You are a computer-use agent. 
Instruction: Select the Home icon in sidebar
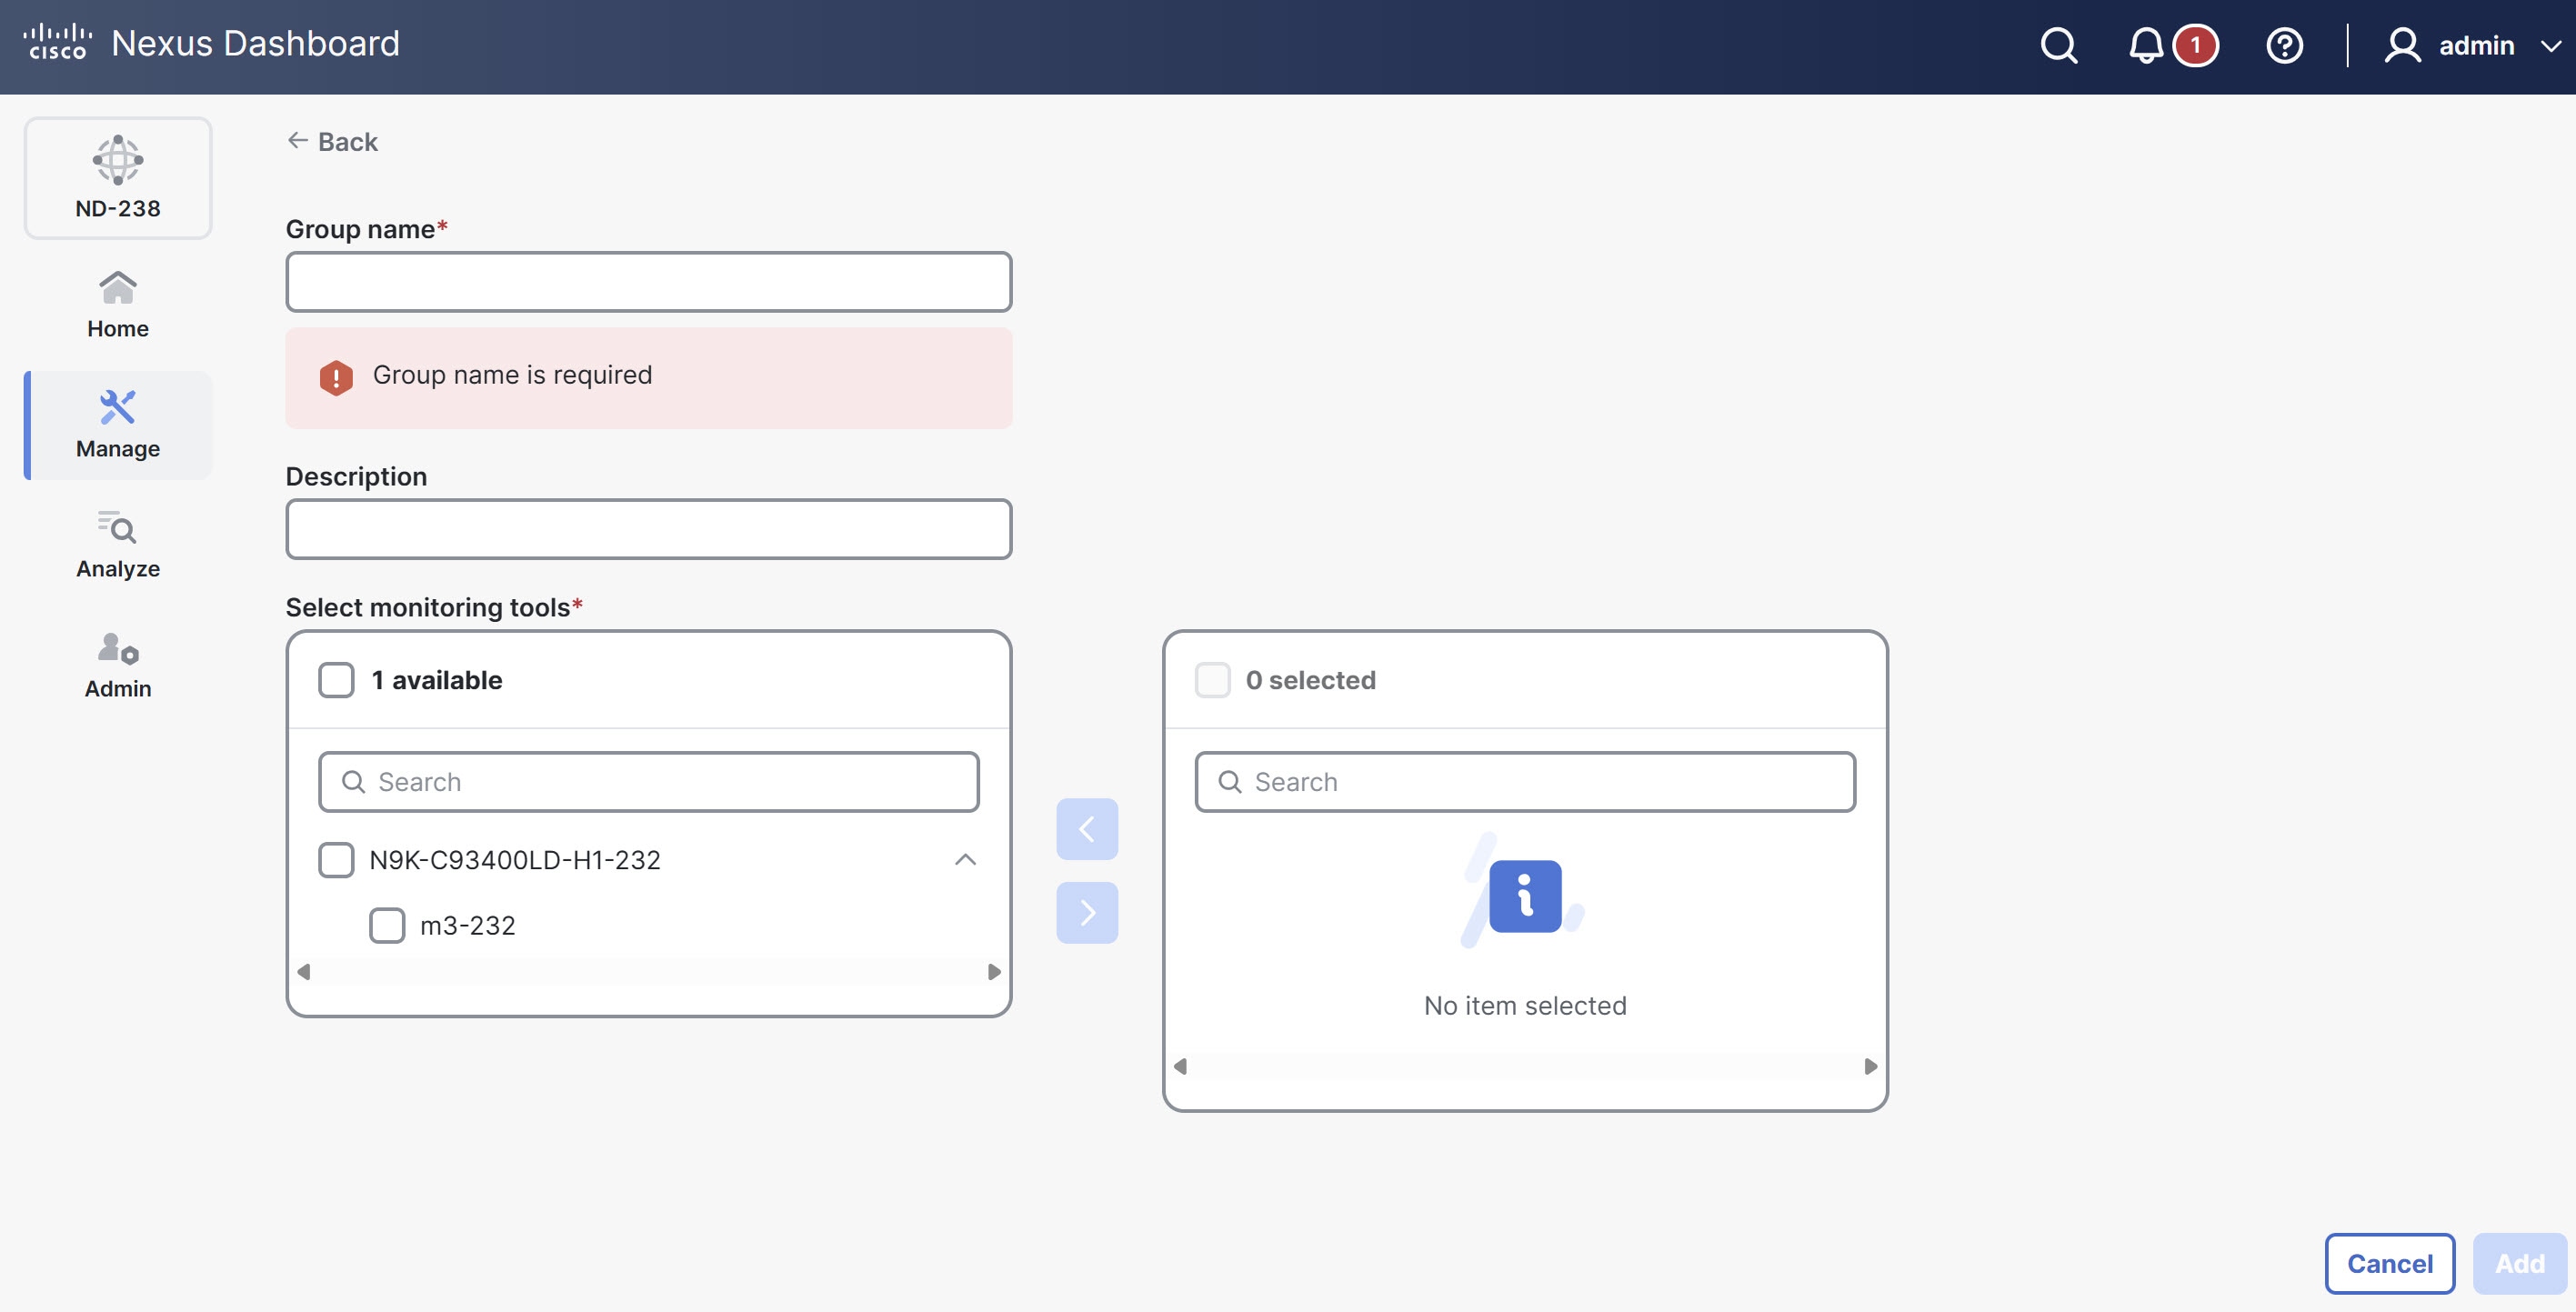pyautogui.click(x=117, y=288)
